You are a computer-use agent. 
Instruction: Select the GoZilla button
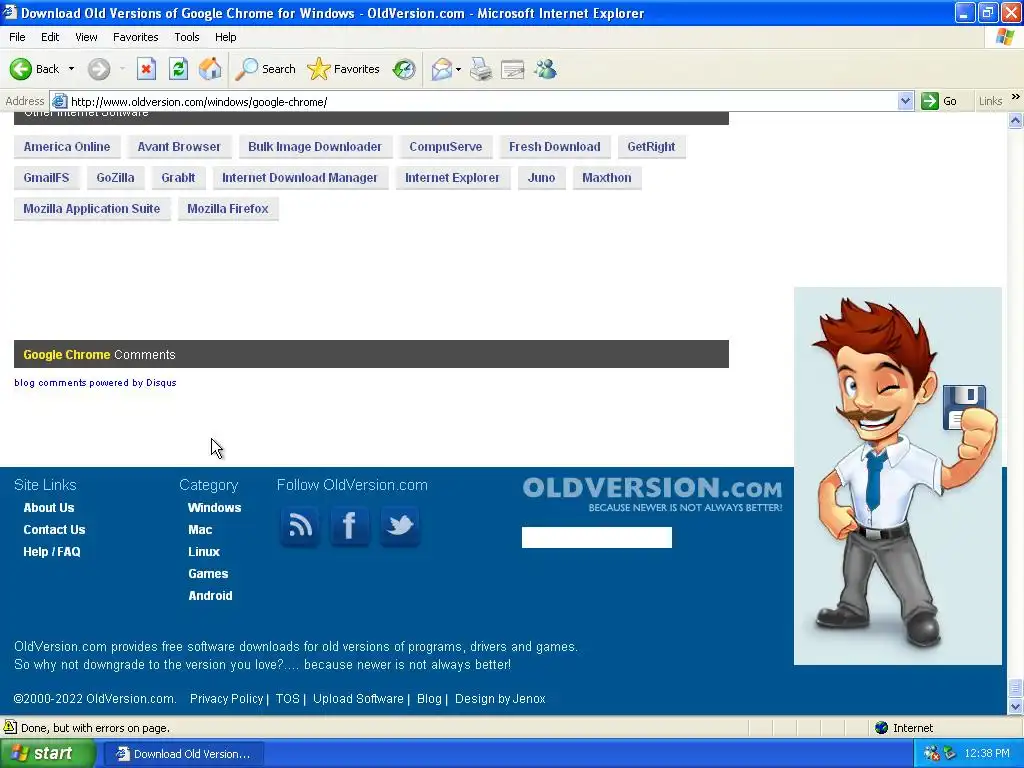tap(115, 178)
